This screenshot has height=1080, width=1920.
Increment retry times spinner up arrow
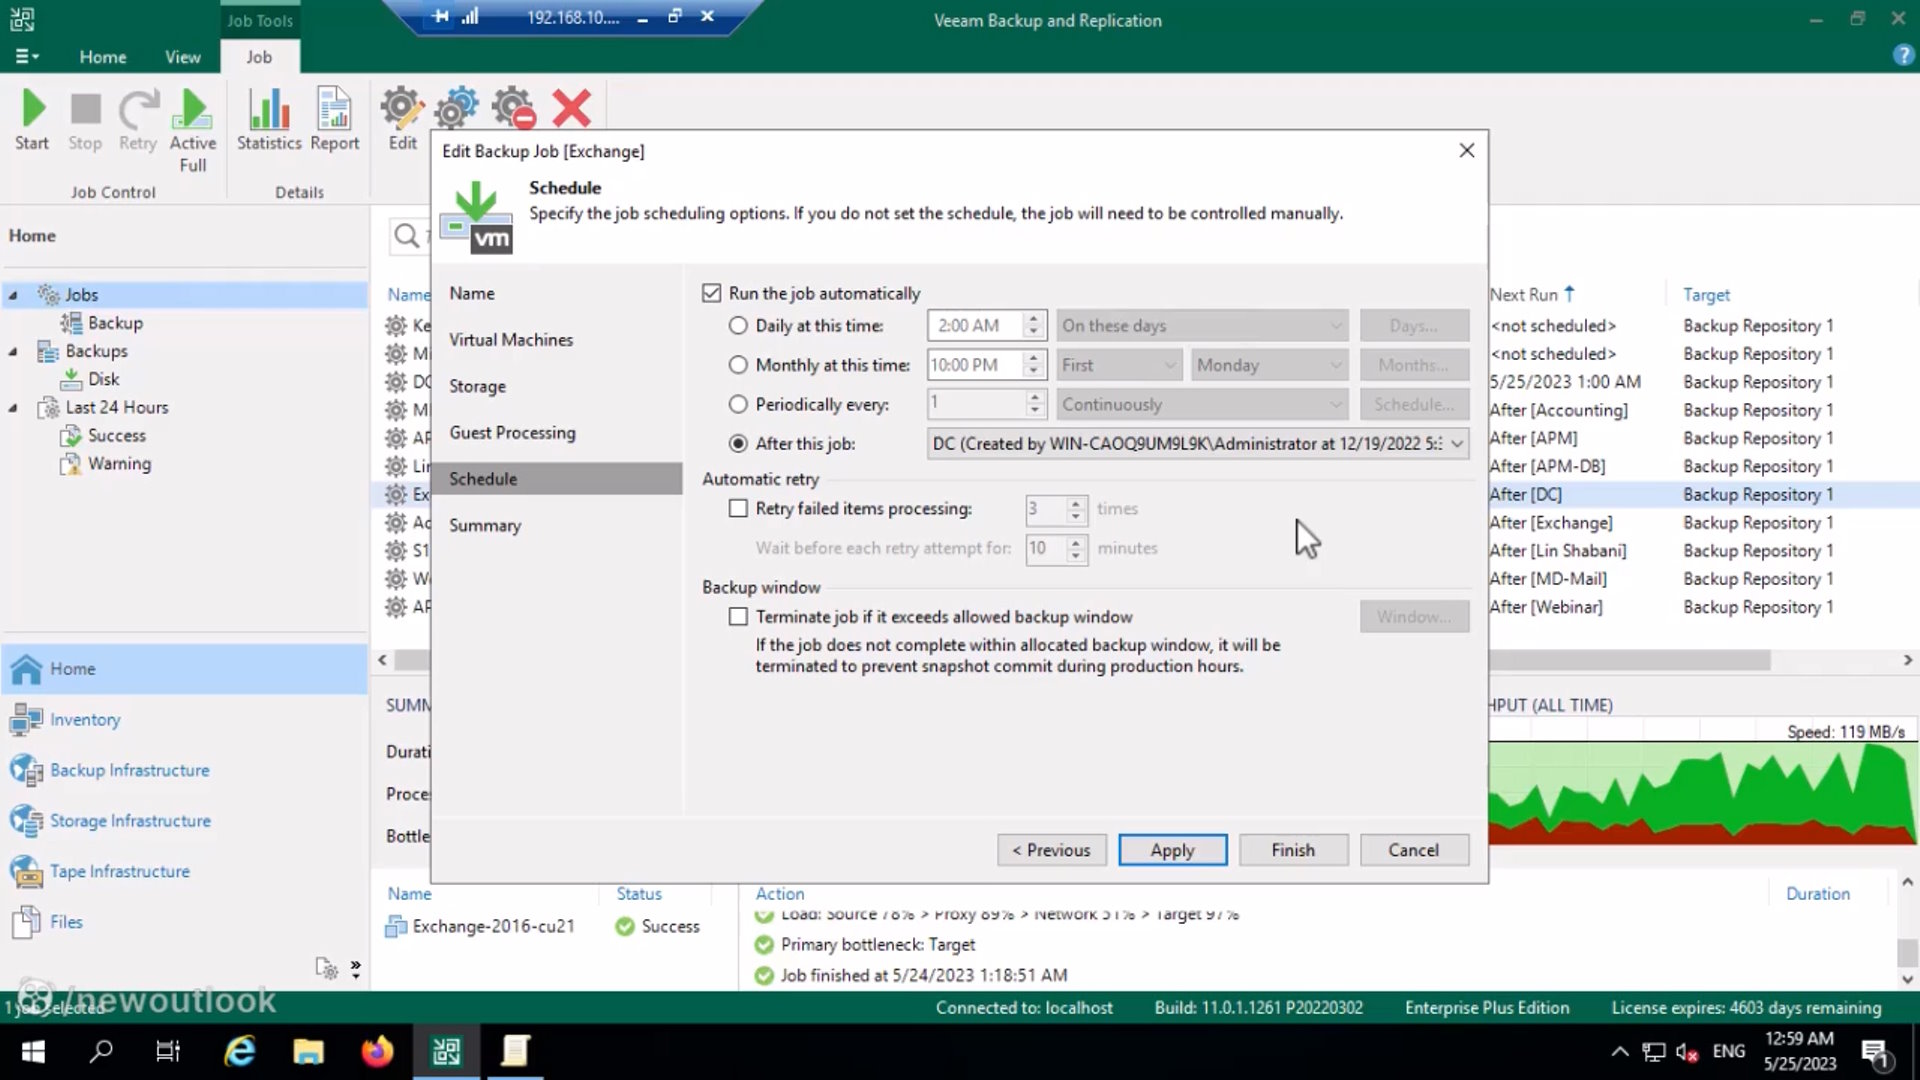(x=1076, y=503)
